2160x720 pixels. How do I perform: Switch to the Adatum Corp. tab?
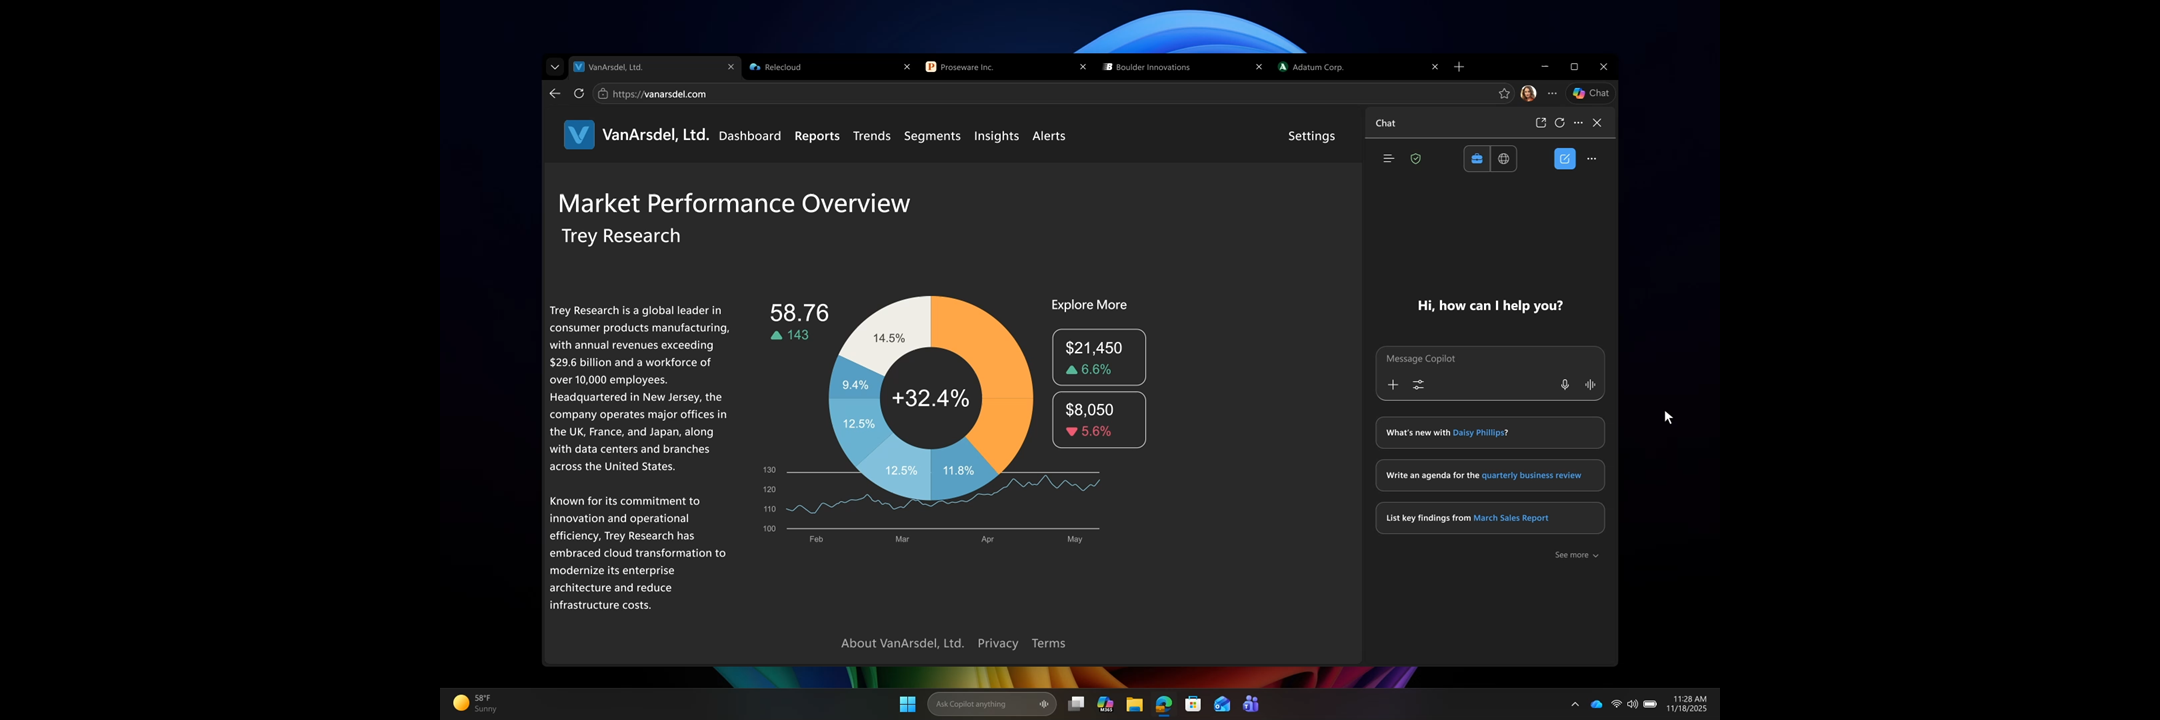1358,67
